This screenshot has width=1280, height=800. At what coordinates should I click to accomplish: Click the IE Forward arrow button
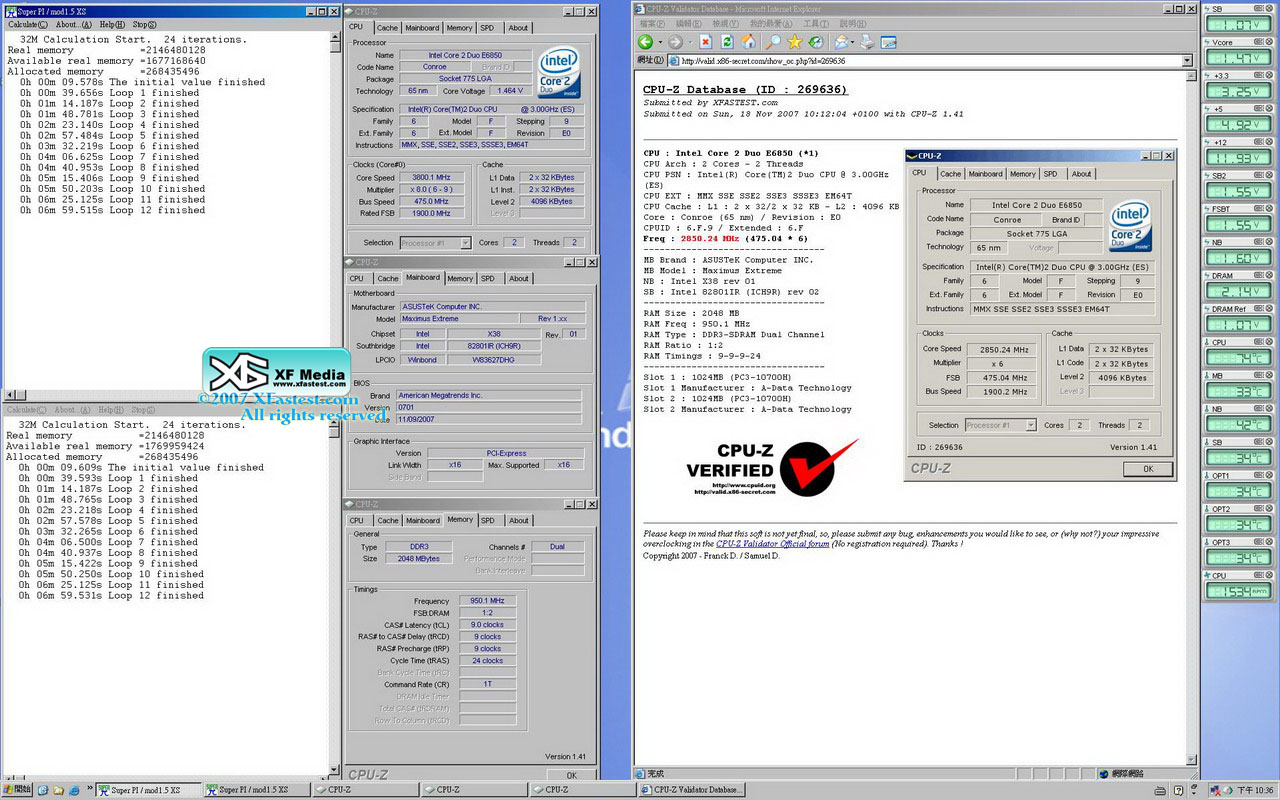click(676, 42)
